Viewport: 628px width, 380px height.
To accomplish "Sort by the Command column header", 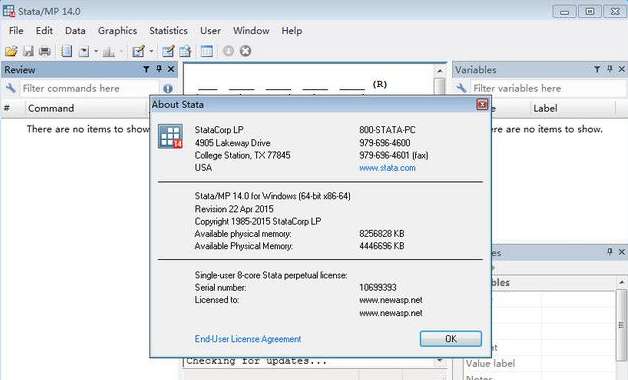I will pos(87,109).
